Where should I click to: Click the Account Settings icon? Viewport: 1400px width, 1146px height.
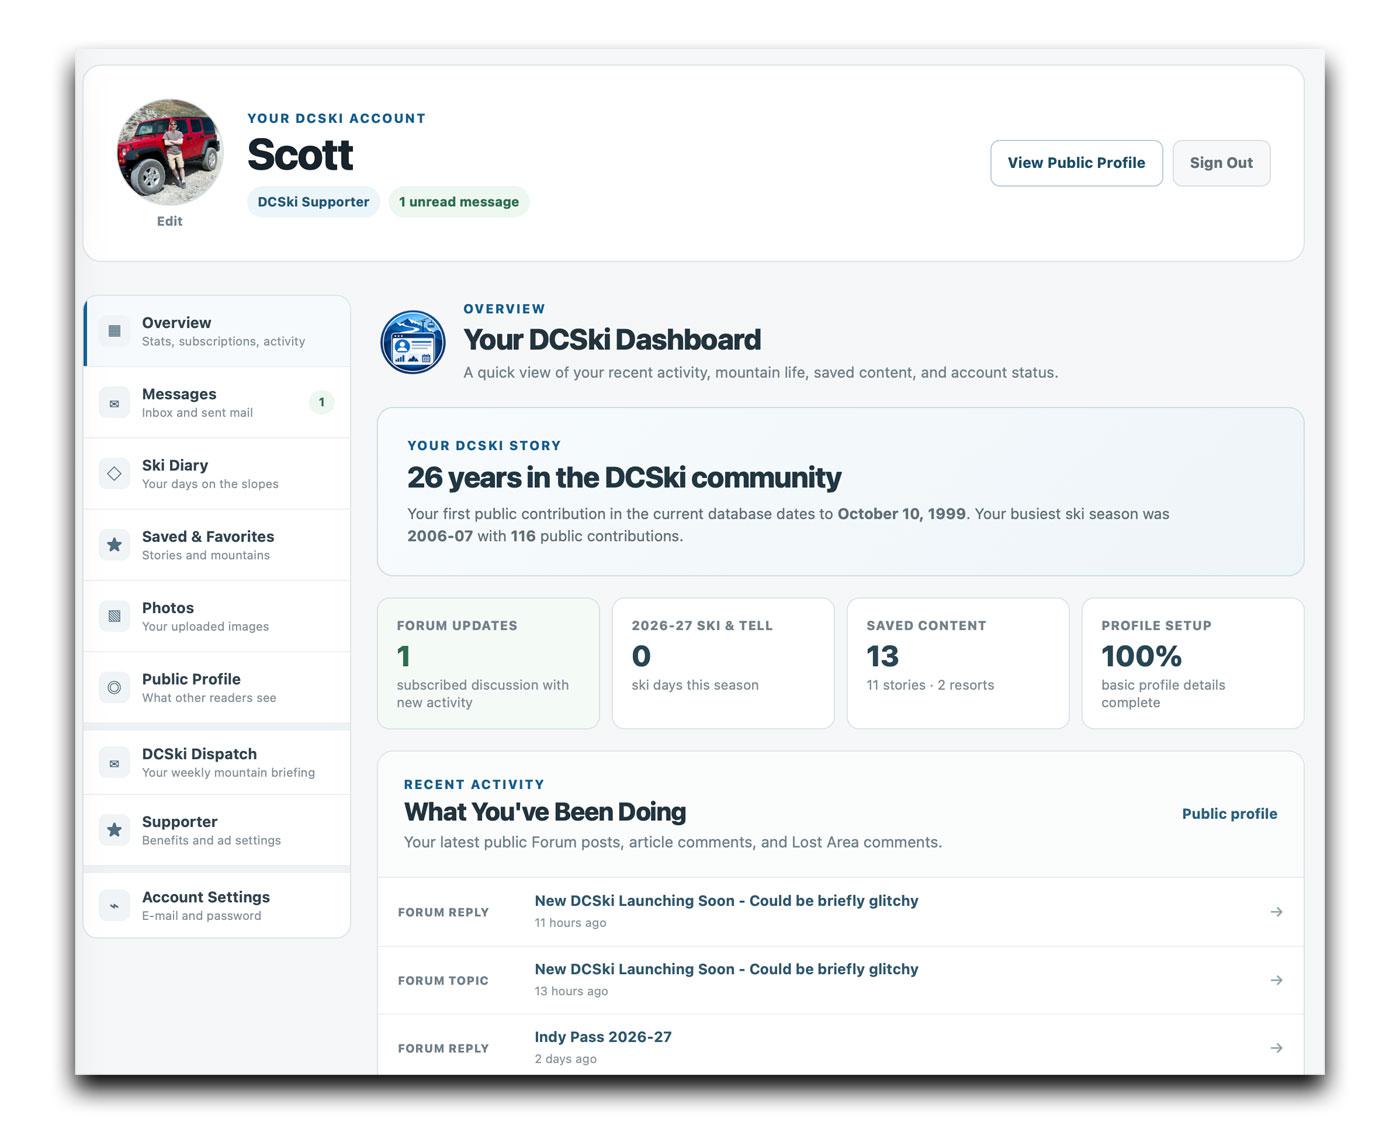coord(114,905)
